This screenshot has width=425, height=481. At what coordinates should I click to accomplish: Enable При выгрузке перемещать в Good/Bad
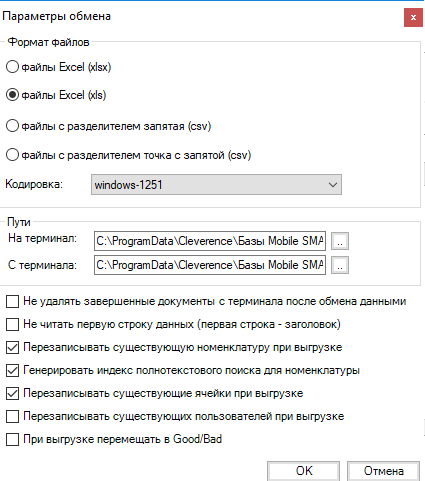click(12, 439)
